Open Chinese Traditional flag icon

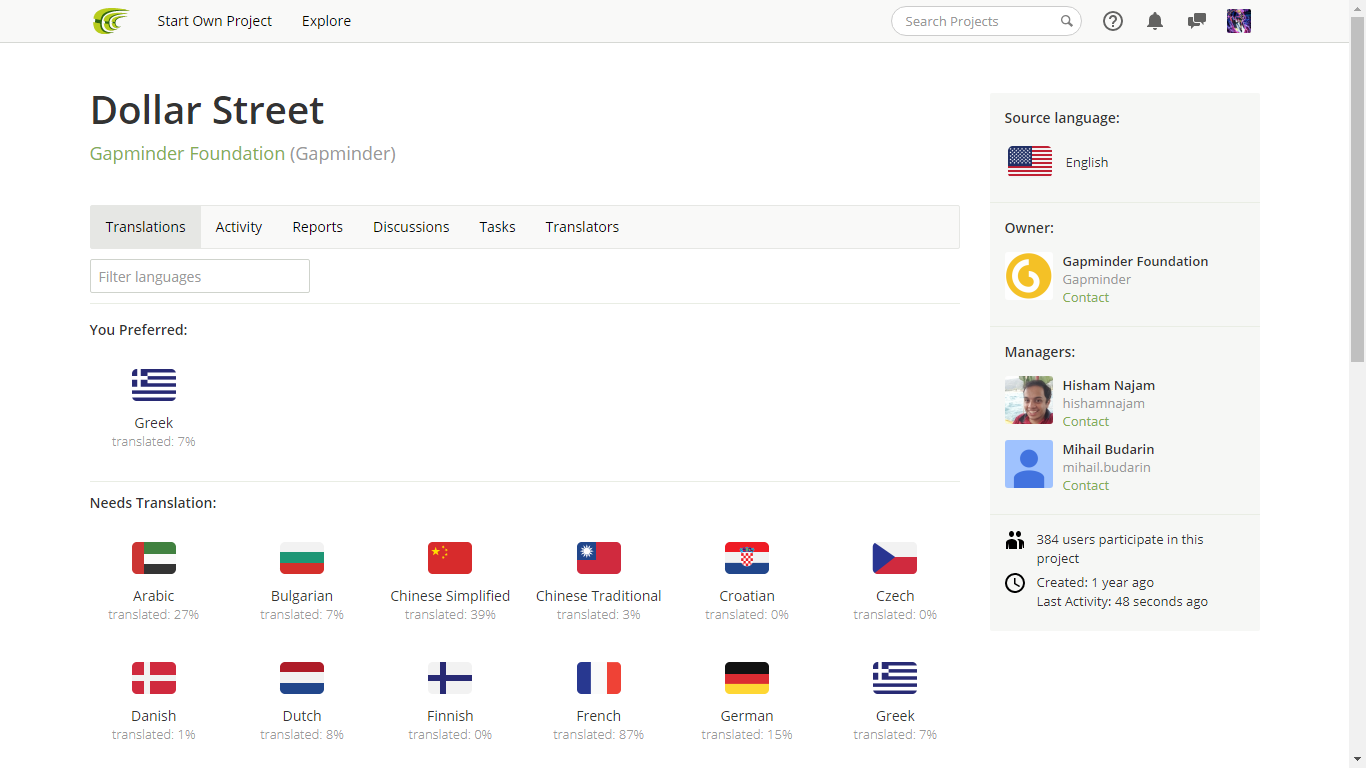tap(599, 558)
